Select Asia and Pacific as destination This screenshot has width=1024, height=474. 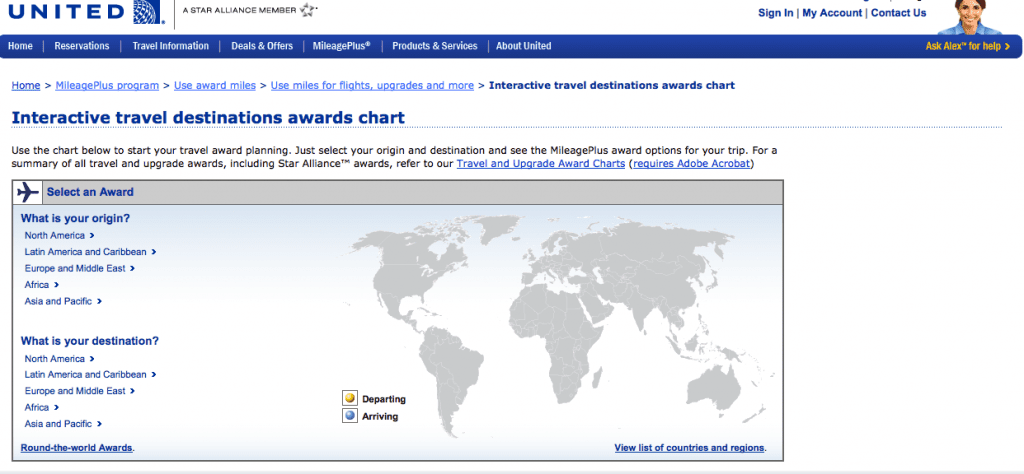click(x=63, y=424)
